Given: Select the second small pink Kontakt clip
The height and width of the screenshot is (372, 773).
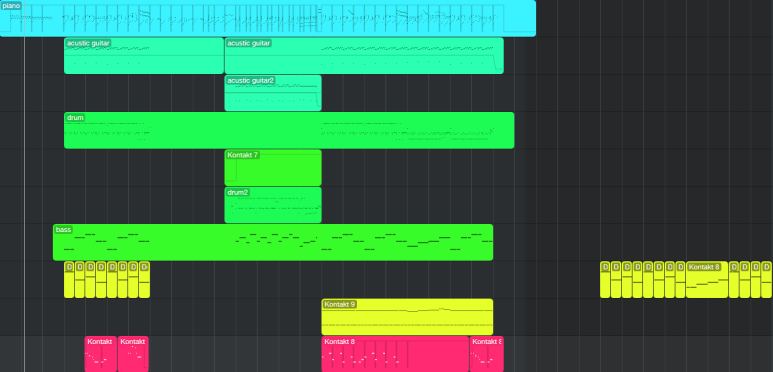Looking at the screenshot, I should [x=133, y=354].
